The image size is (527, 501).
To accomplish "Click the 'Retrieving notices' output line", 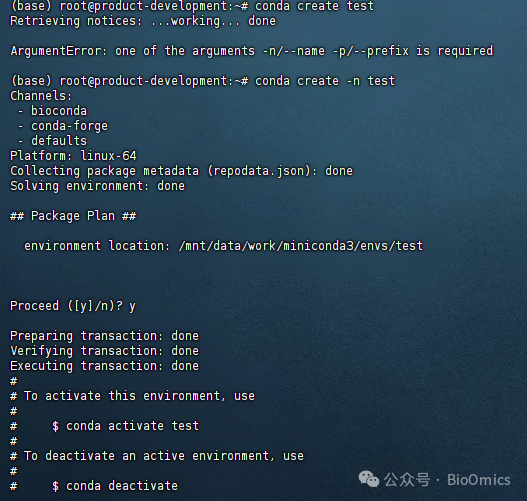I will [x=143, y=21].
